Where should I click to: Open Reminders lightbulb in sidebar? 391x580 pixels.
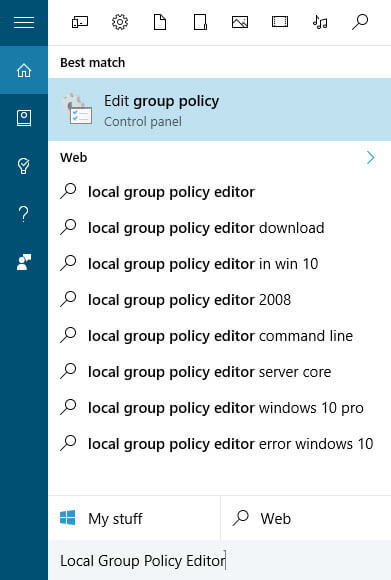(x=24, y=166)
